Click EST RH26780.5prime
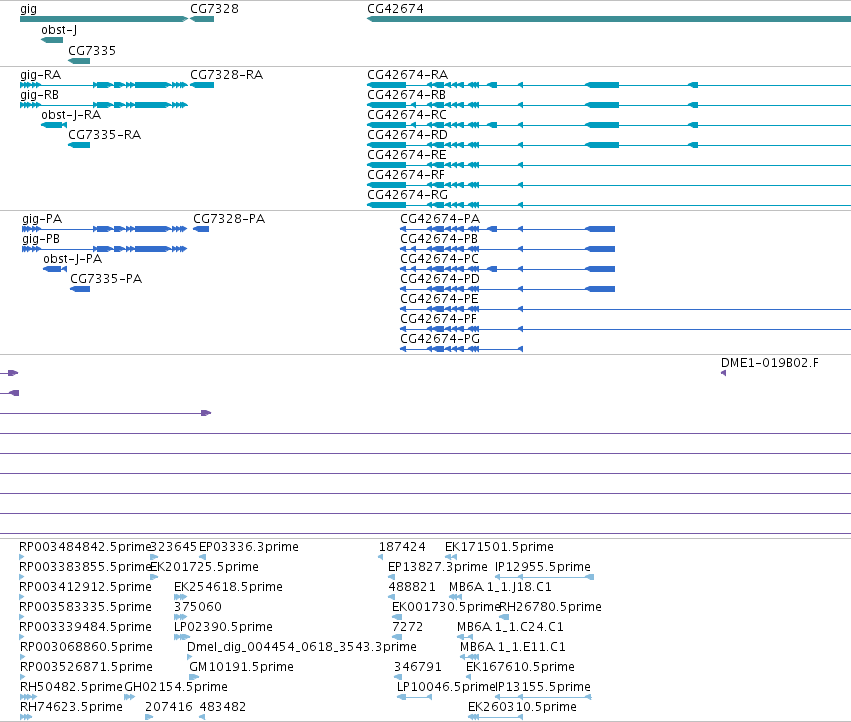Image resolution: width=851 pixels, height=722 pixels. tap(550, 606)
